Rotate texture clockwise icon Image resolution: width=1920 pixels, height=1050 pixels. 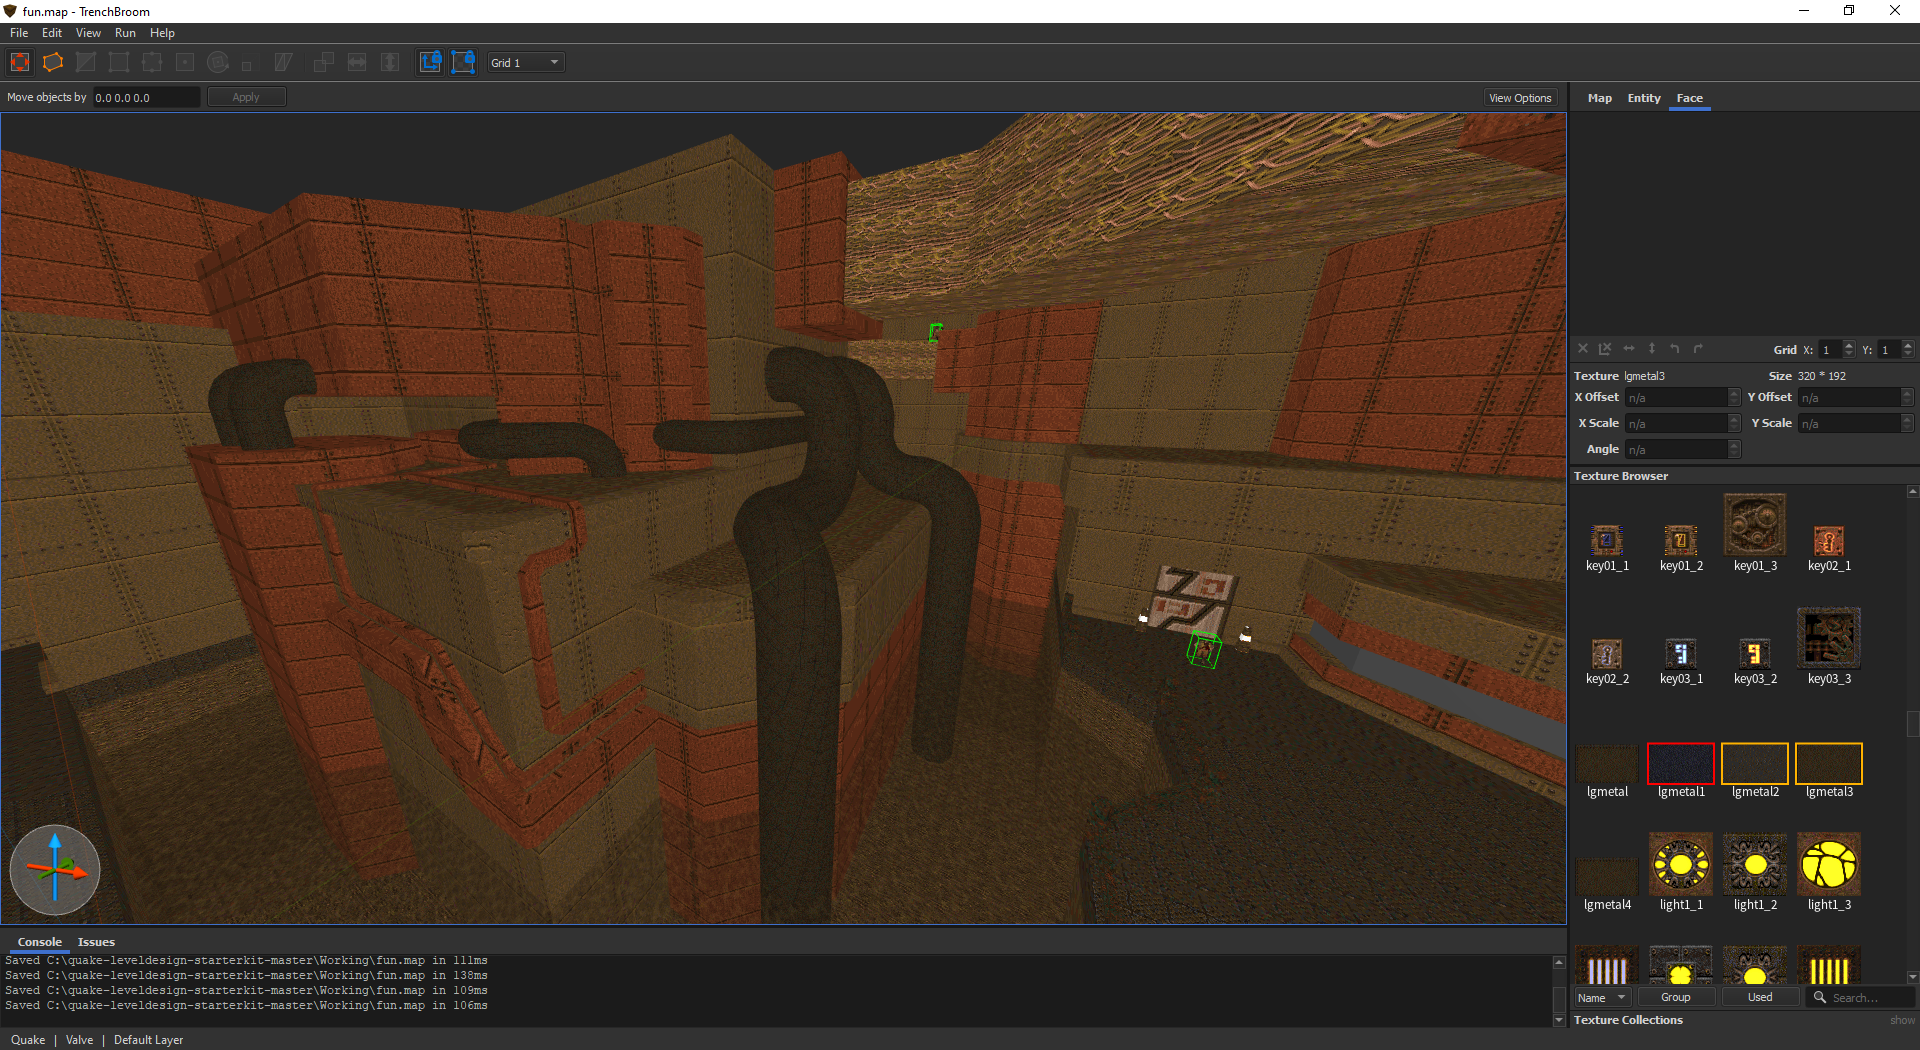(1698, 349)
